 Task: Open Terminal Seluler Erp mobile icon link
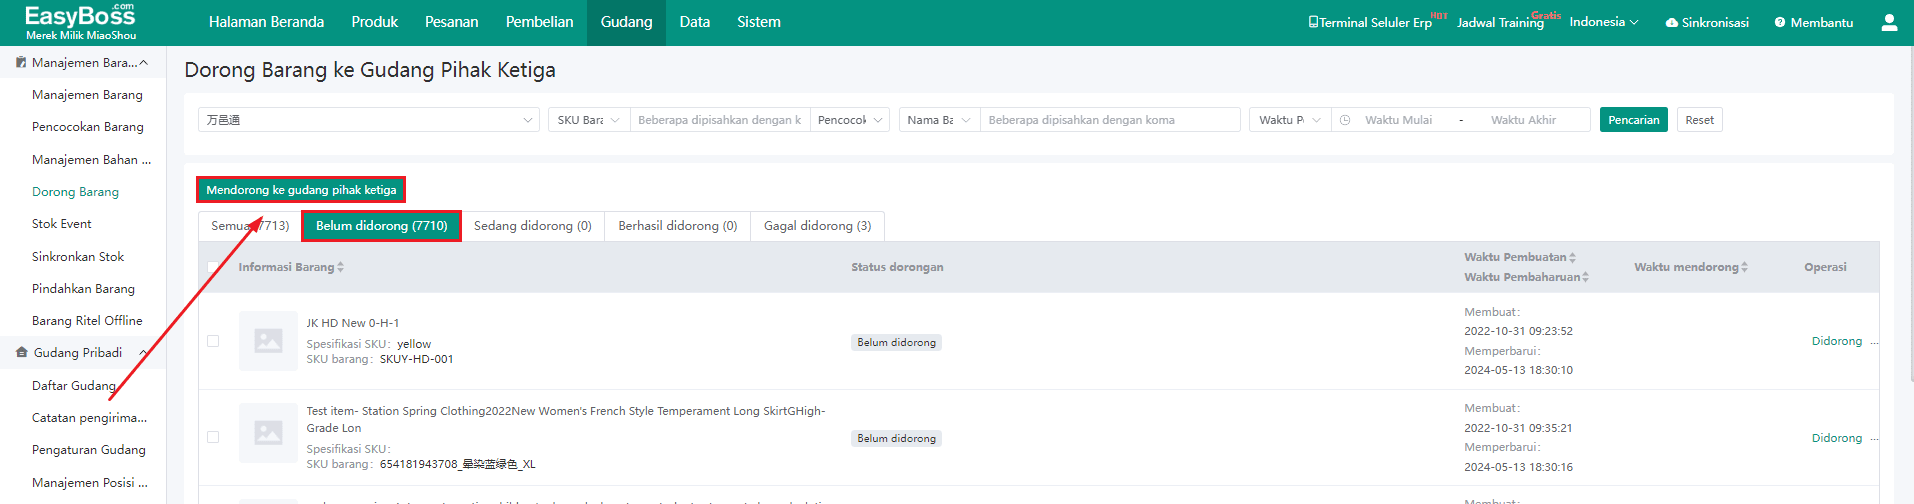(x=1313, y=22)
